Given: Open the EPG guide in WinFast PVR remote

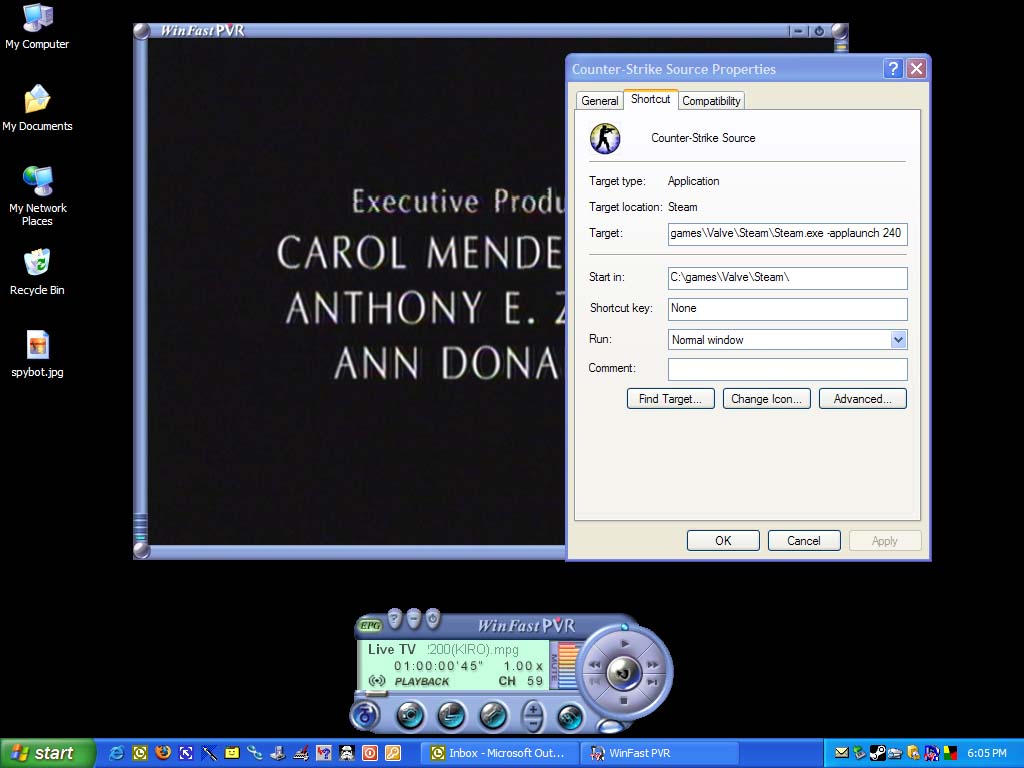Looking at the screenshot, I should click(x=370, y=626).
